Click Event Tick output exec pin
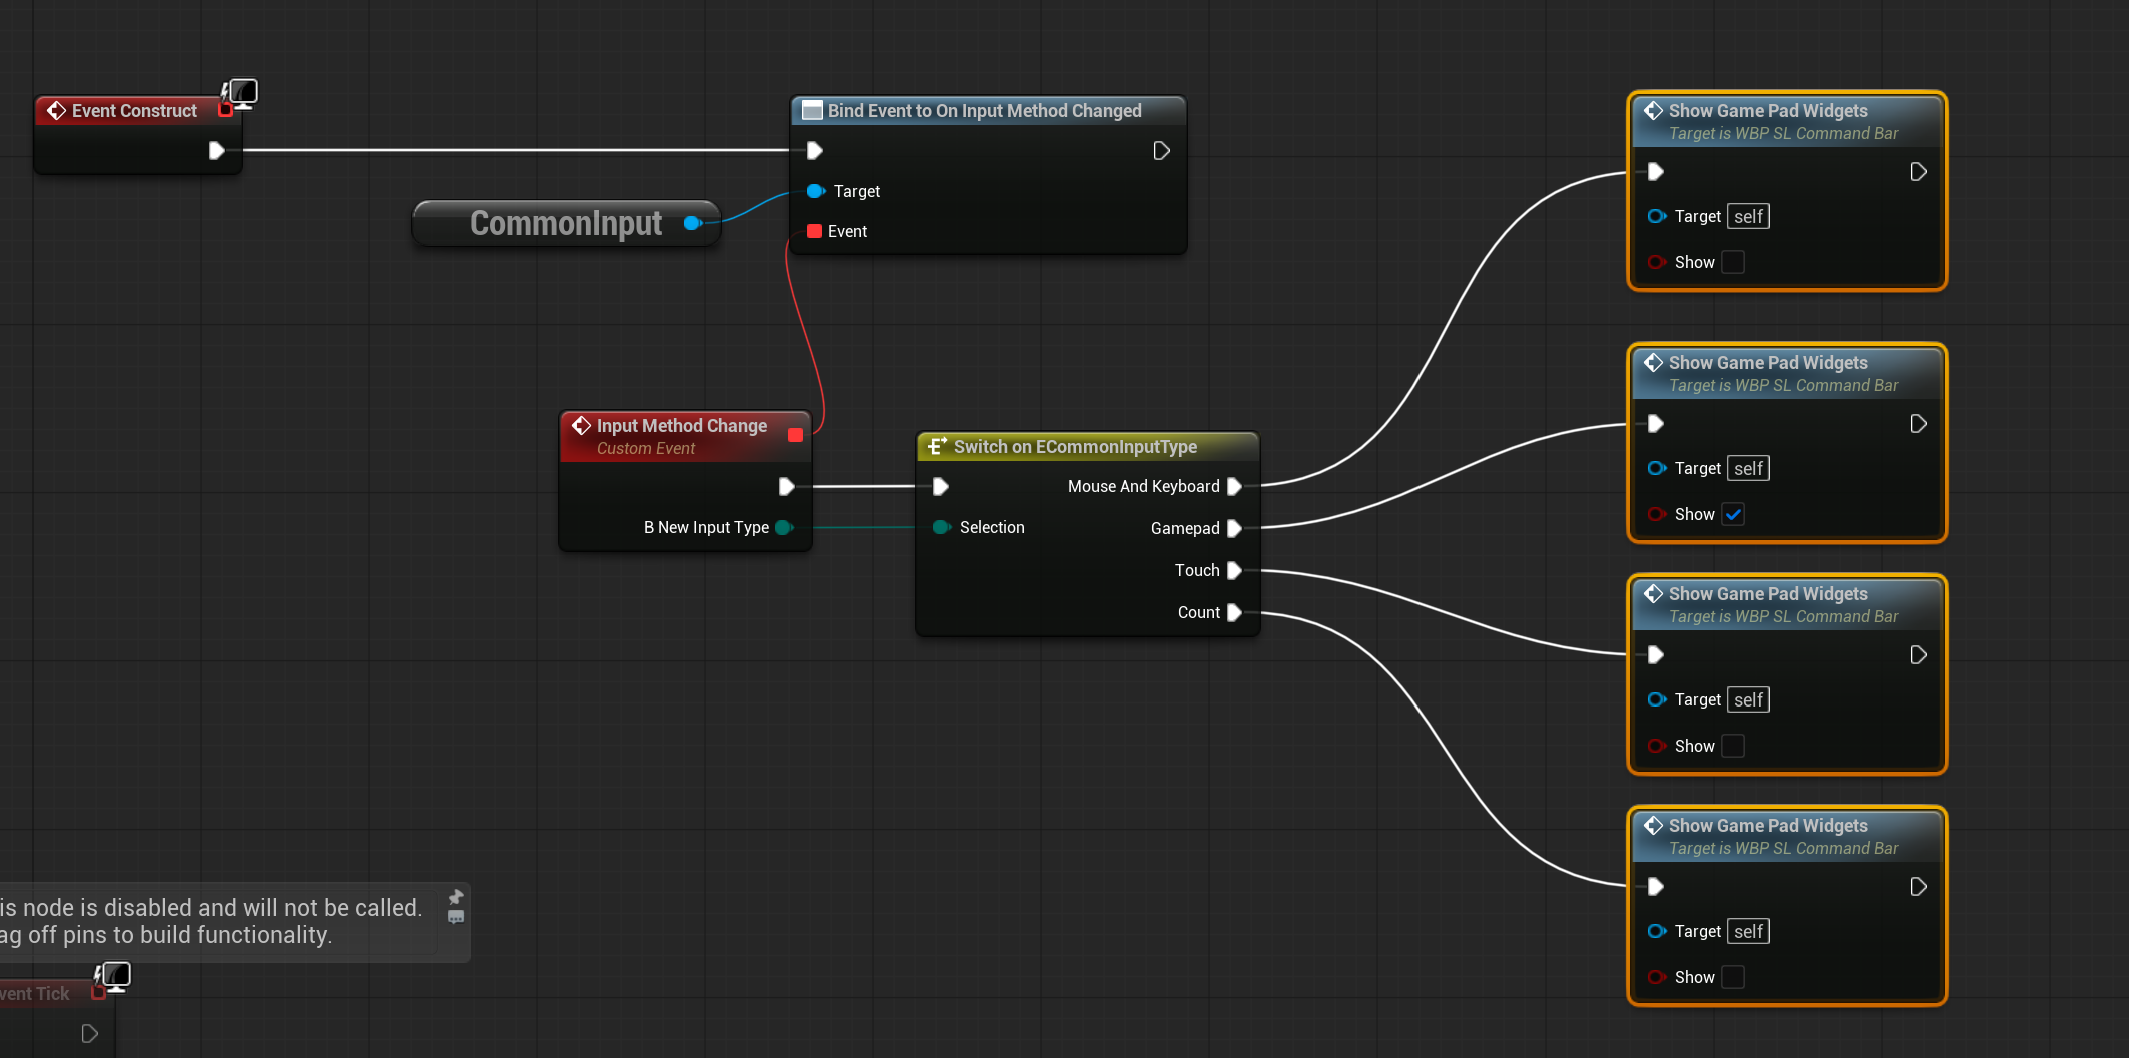This screenshot has width=2129, height=1058. 89,1034
